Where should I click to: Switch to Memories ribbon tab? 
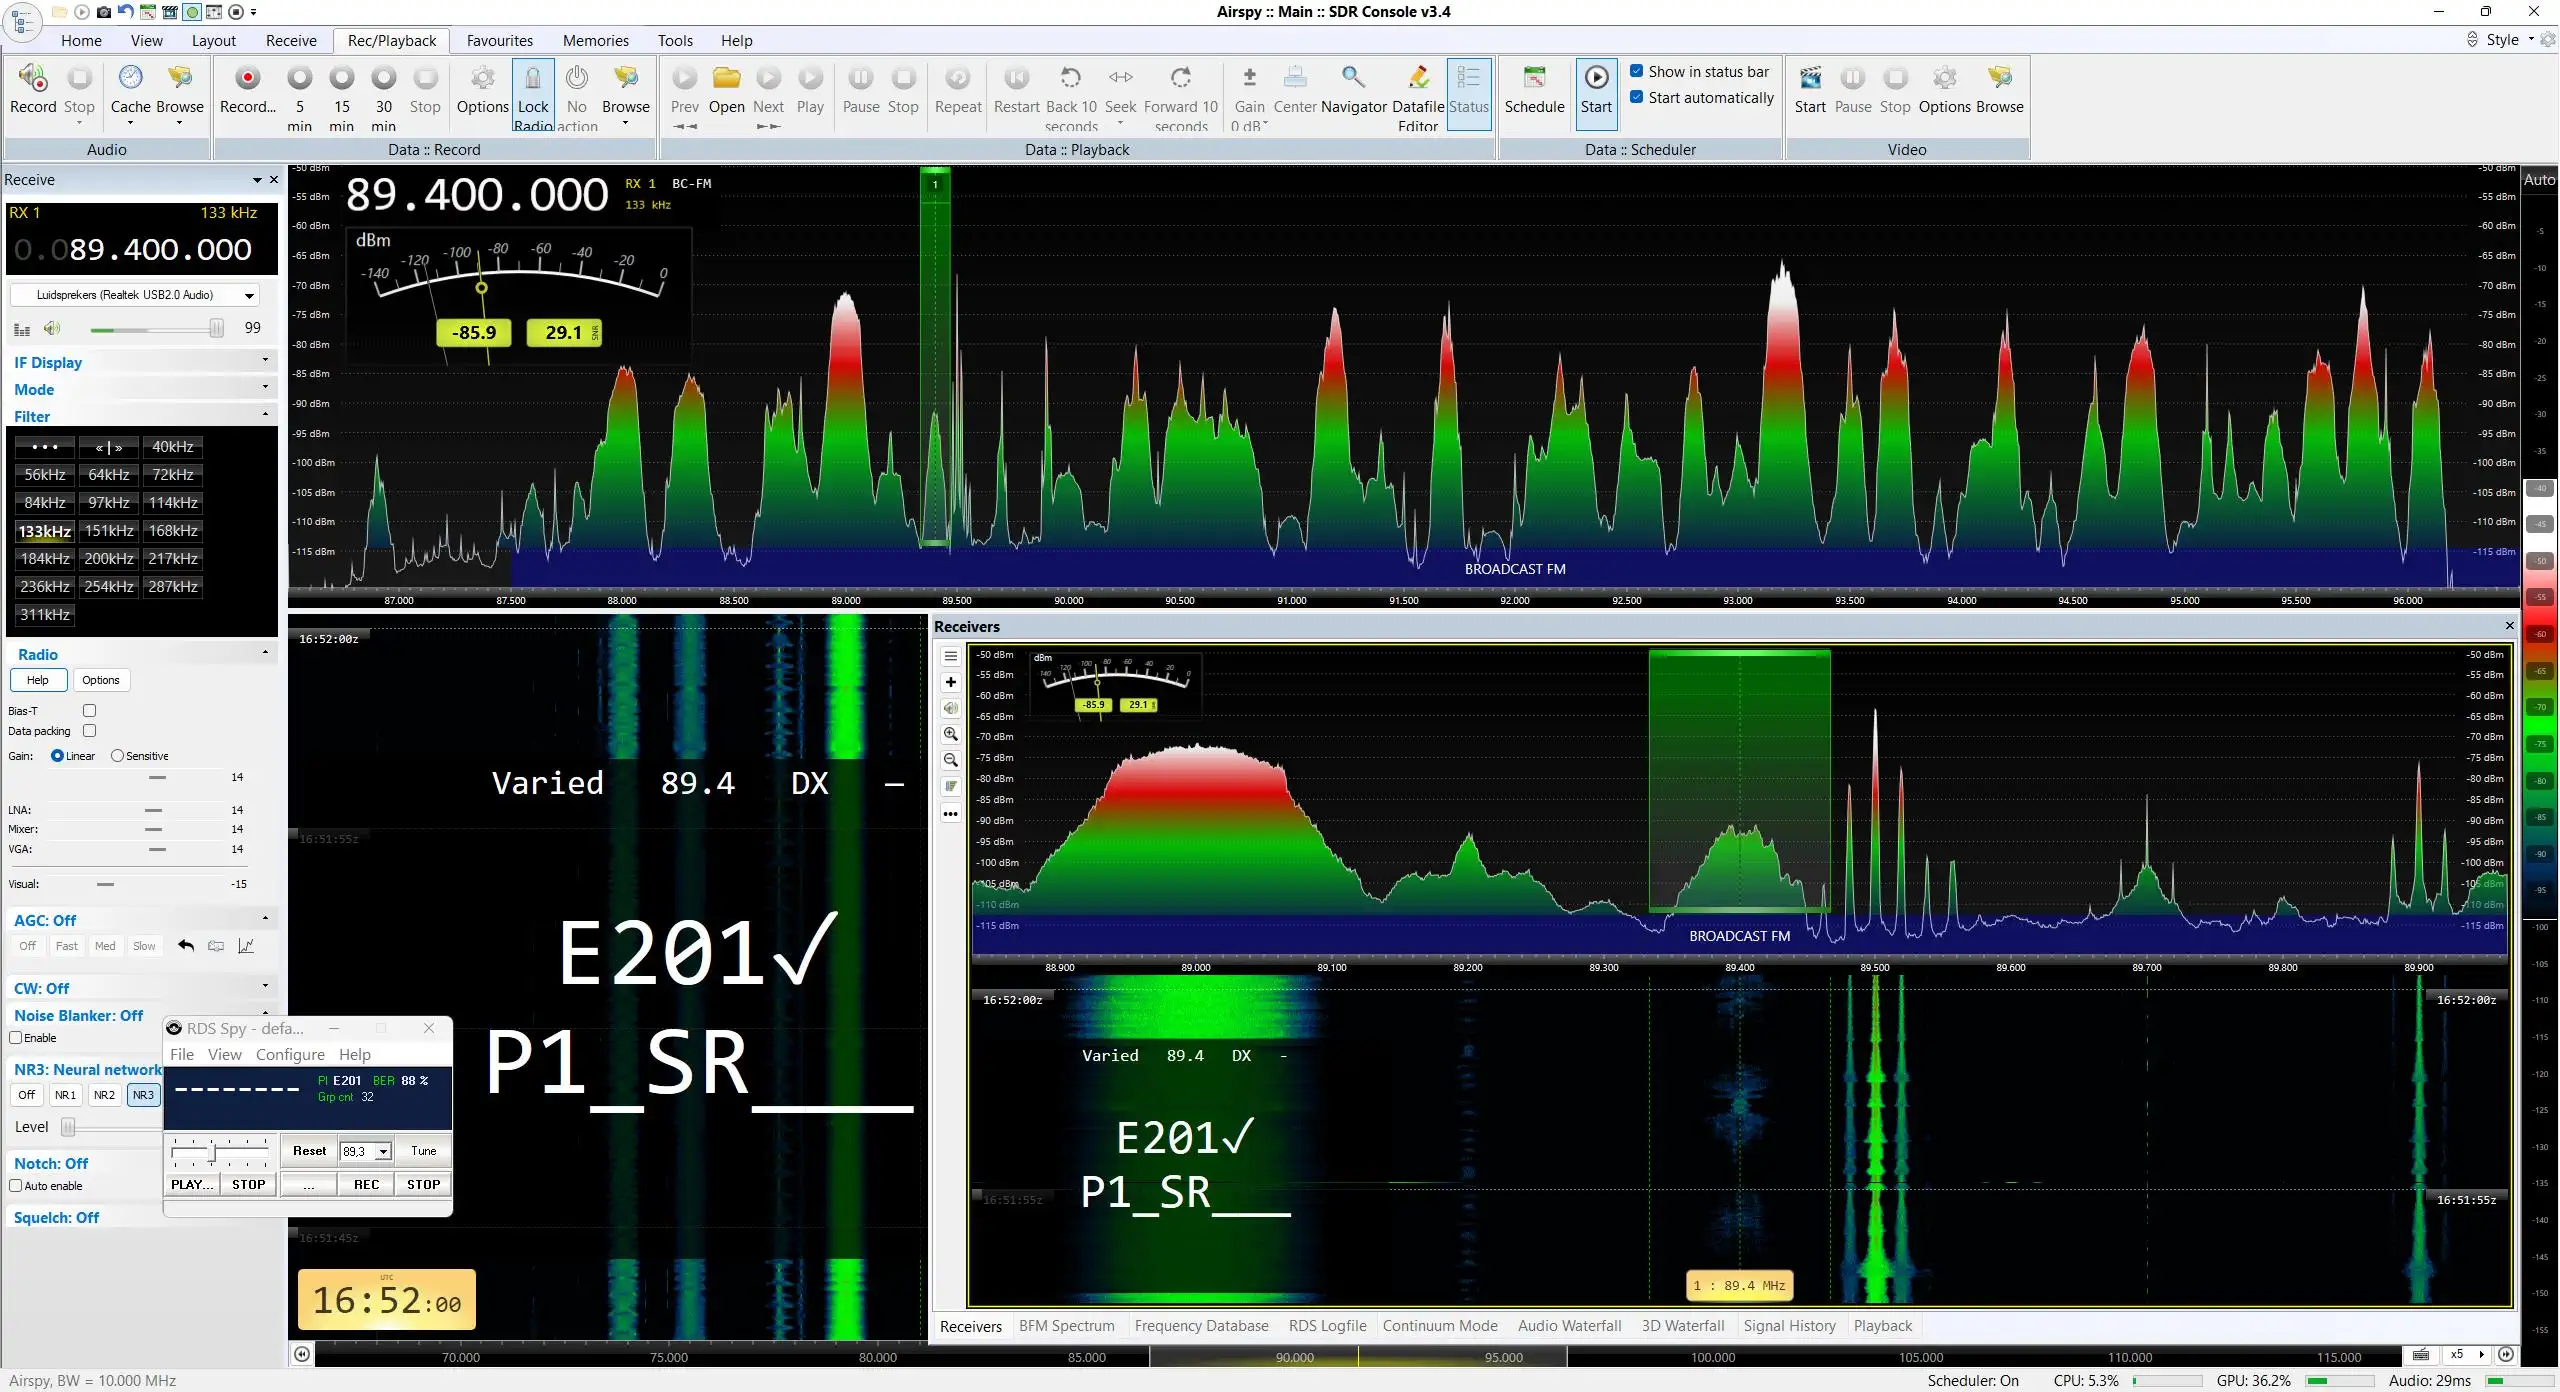(596, 41)
